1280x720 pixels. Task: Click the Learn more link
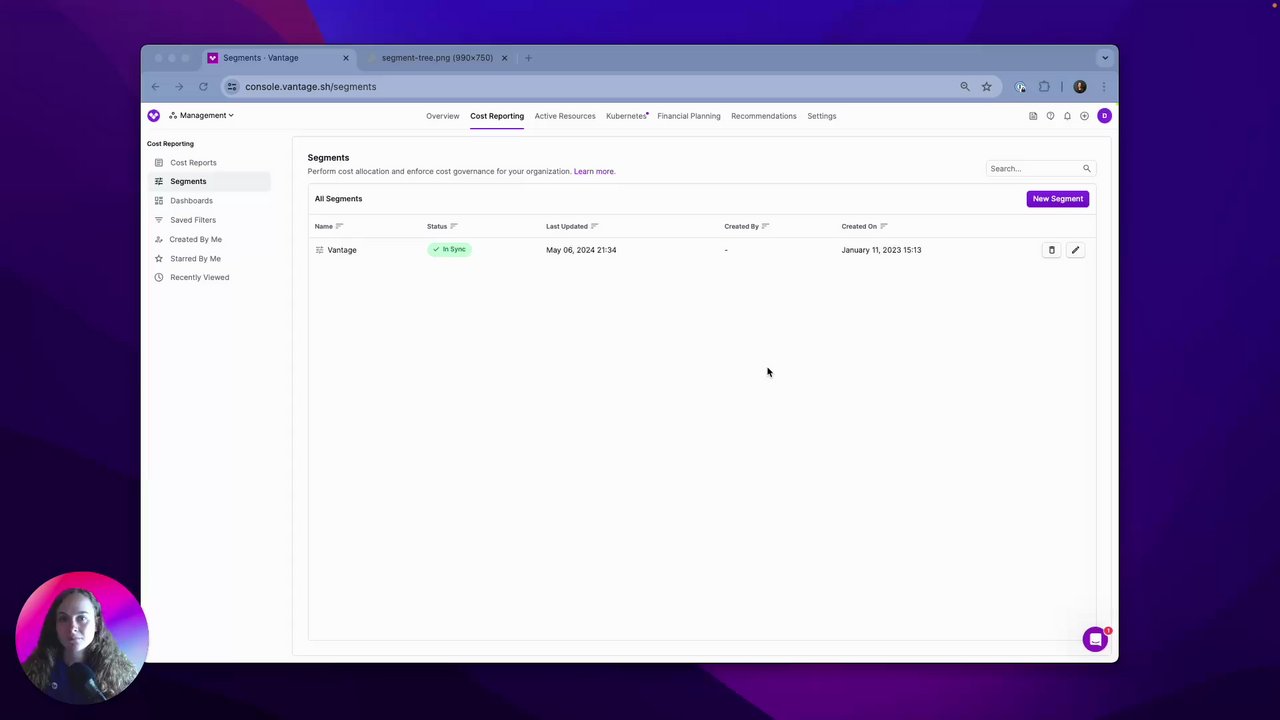pos(594,172)
